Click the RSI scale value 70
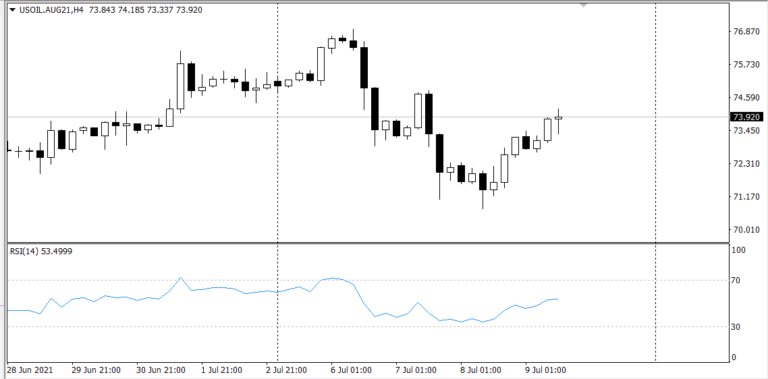This screenshot has height=379, width=768. click(737, 281)
